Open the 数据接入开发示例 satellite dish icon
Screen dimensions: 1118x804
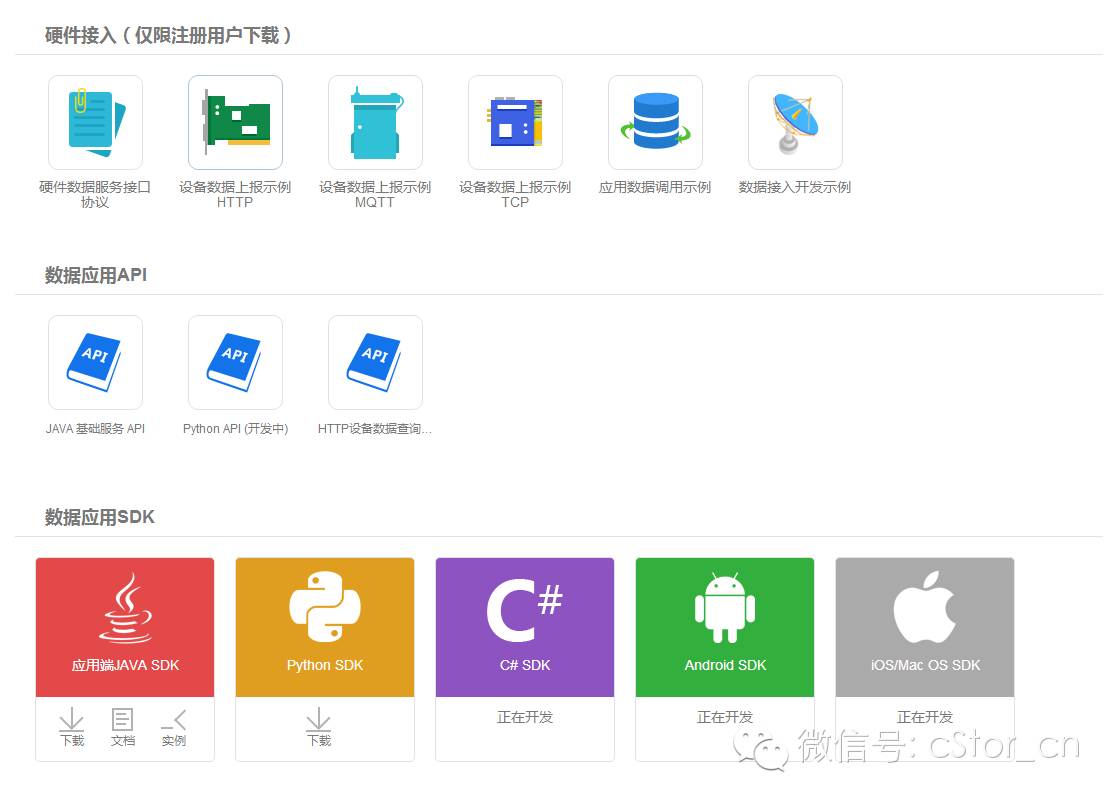point(795,123)
